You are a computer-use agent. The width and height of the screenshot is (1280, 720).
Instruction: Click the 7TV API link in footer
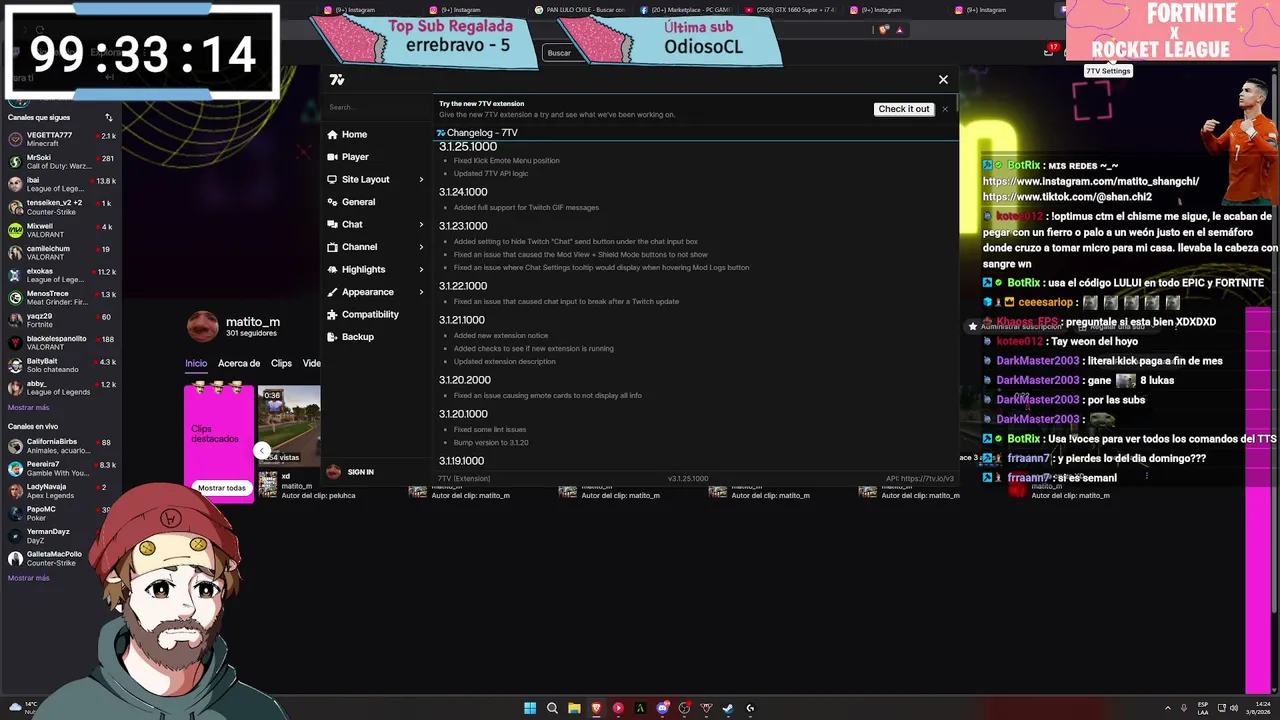click(x=920, y=479)
